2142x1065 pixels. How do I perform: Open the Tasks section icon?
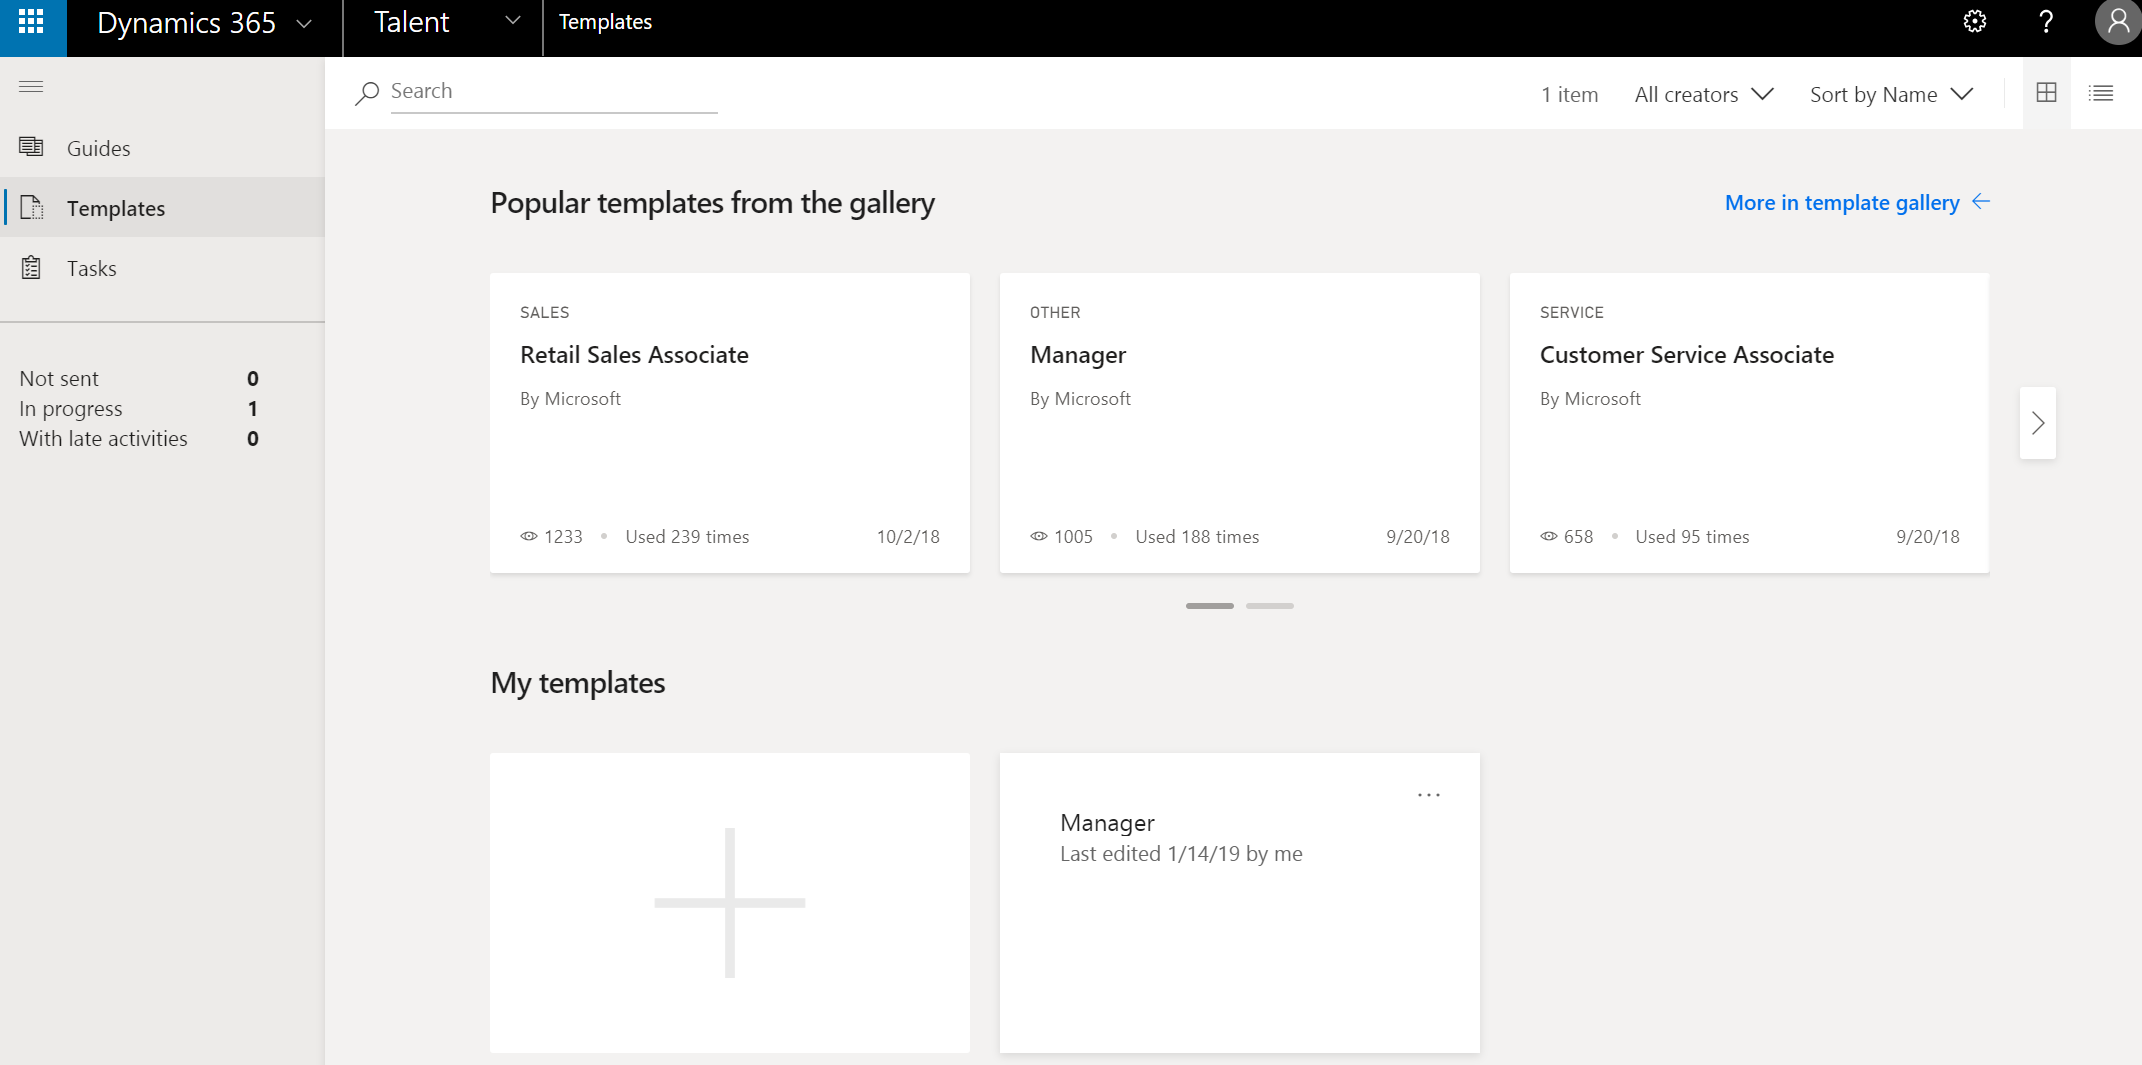click(30, 267)
